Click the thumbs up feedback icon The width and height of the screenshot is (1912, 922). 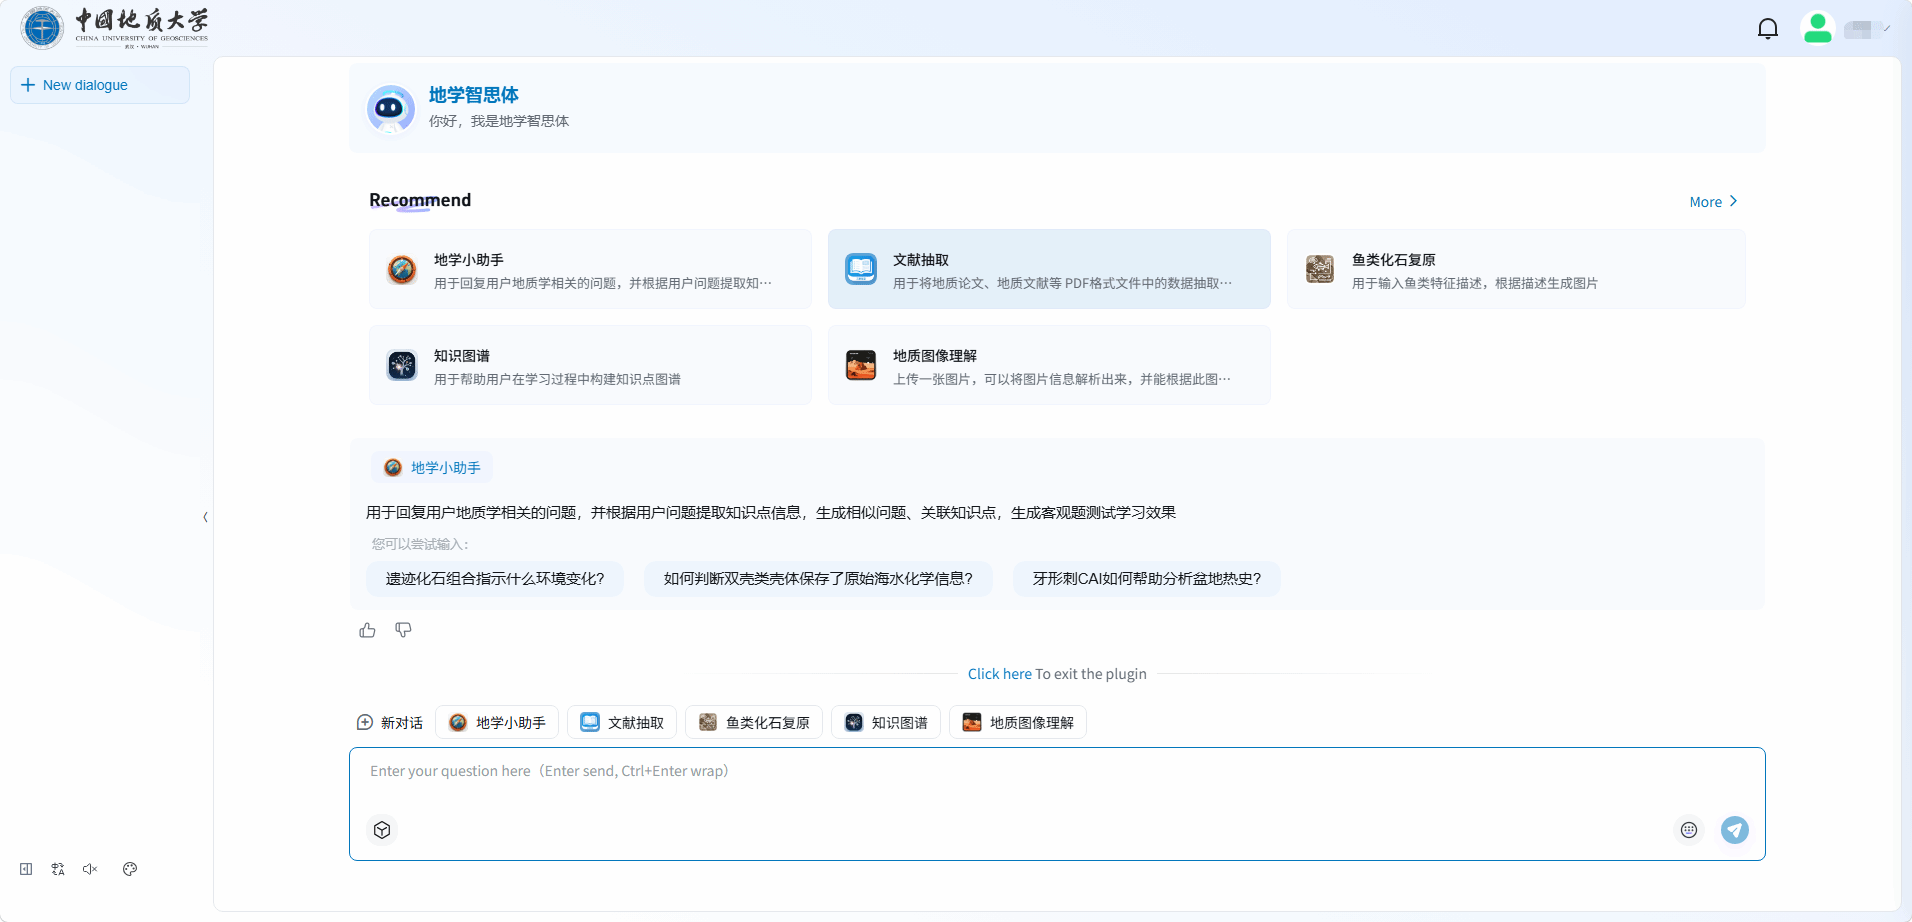pos(367,630)
